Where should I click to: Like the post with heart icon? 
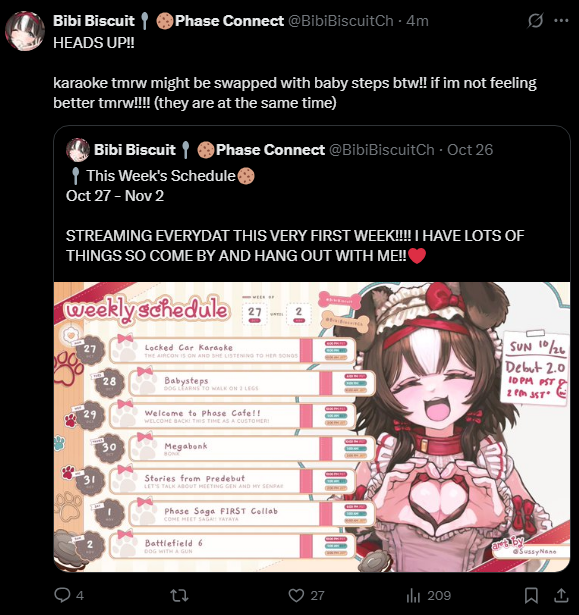coord(296,595)
